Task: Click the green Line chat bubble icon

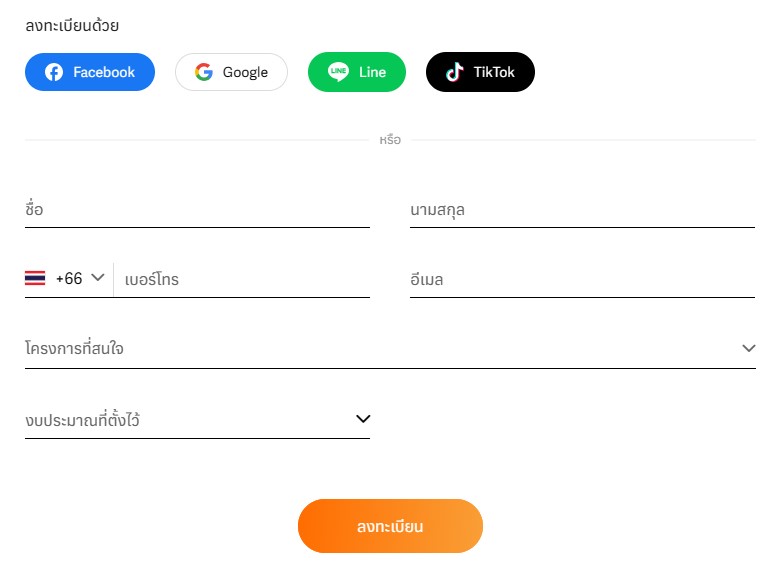Action: tap(338, 72)
